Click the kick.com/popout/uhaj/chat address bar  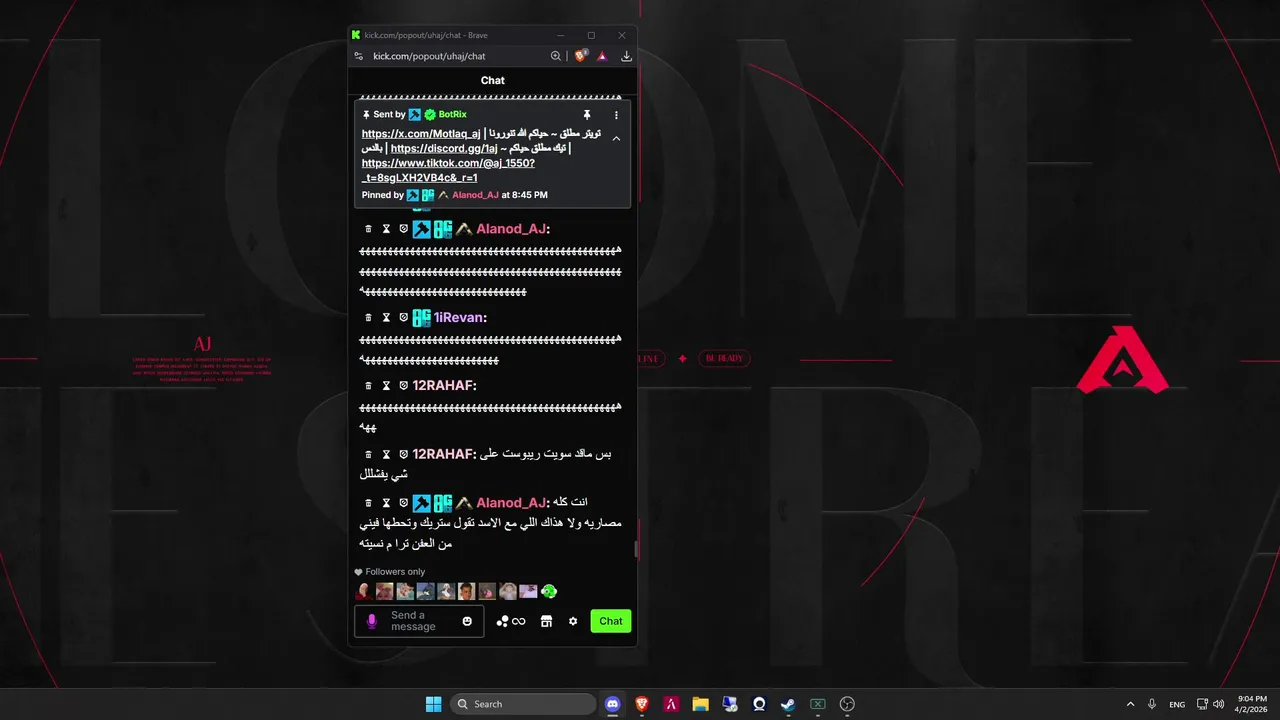(x=429, y=56)
